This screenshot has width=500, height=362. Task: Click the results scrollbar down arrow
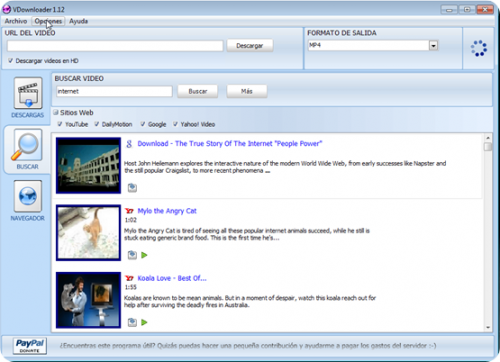click(x=488, y=328)
